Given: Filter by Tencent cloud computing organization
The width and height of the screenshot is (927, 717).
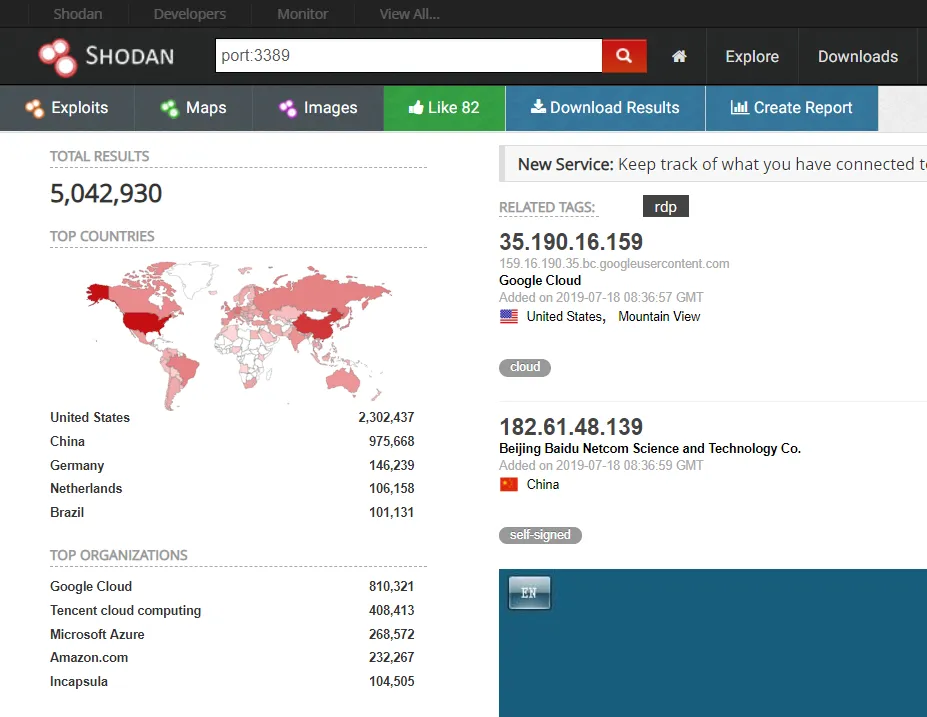Looking at the screenshot, I should [125, 610].
